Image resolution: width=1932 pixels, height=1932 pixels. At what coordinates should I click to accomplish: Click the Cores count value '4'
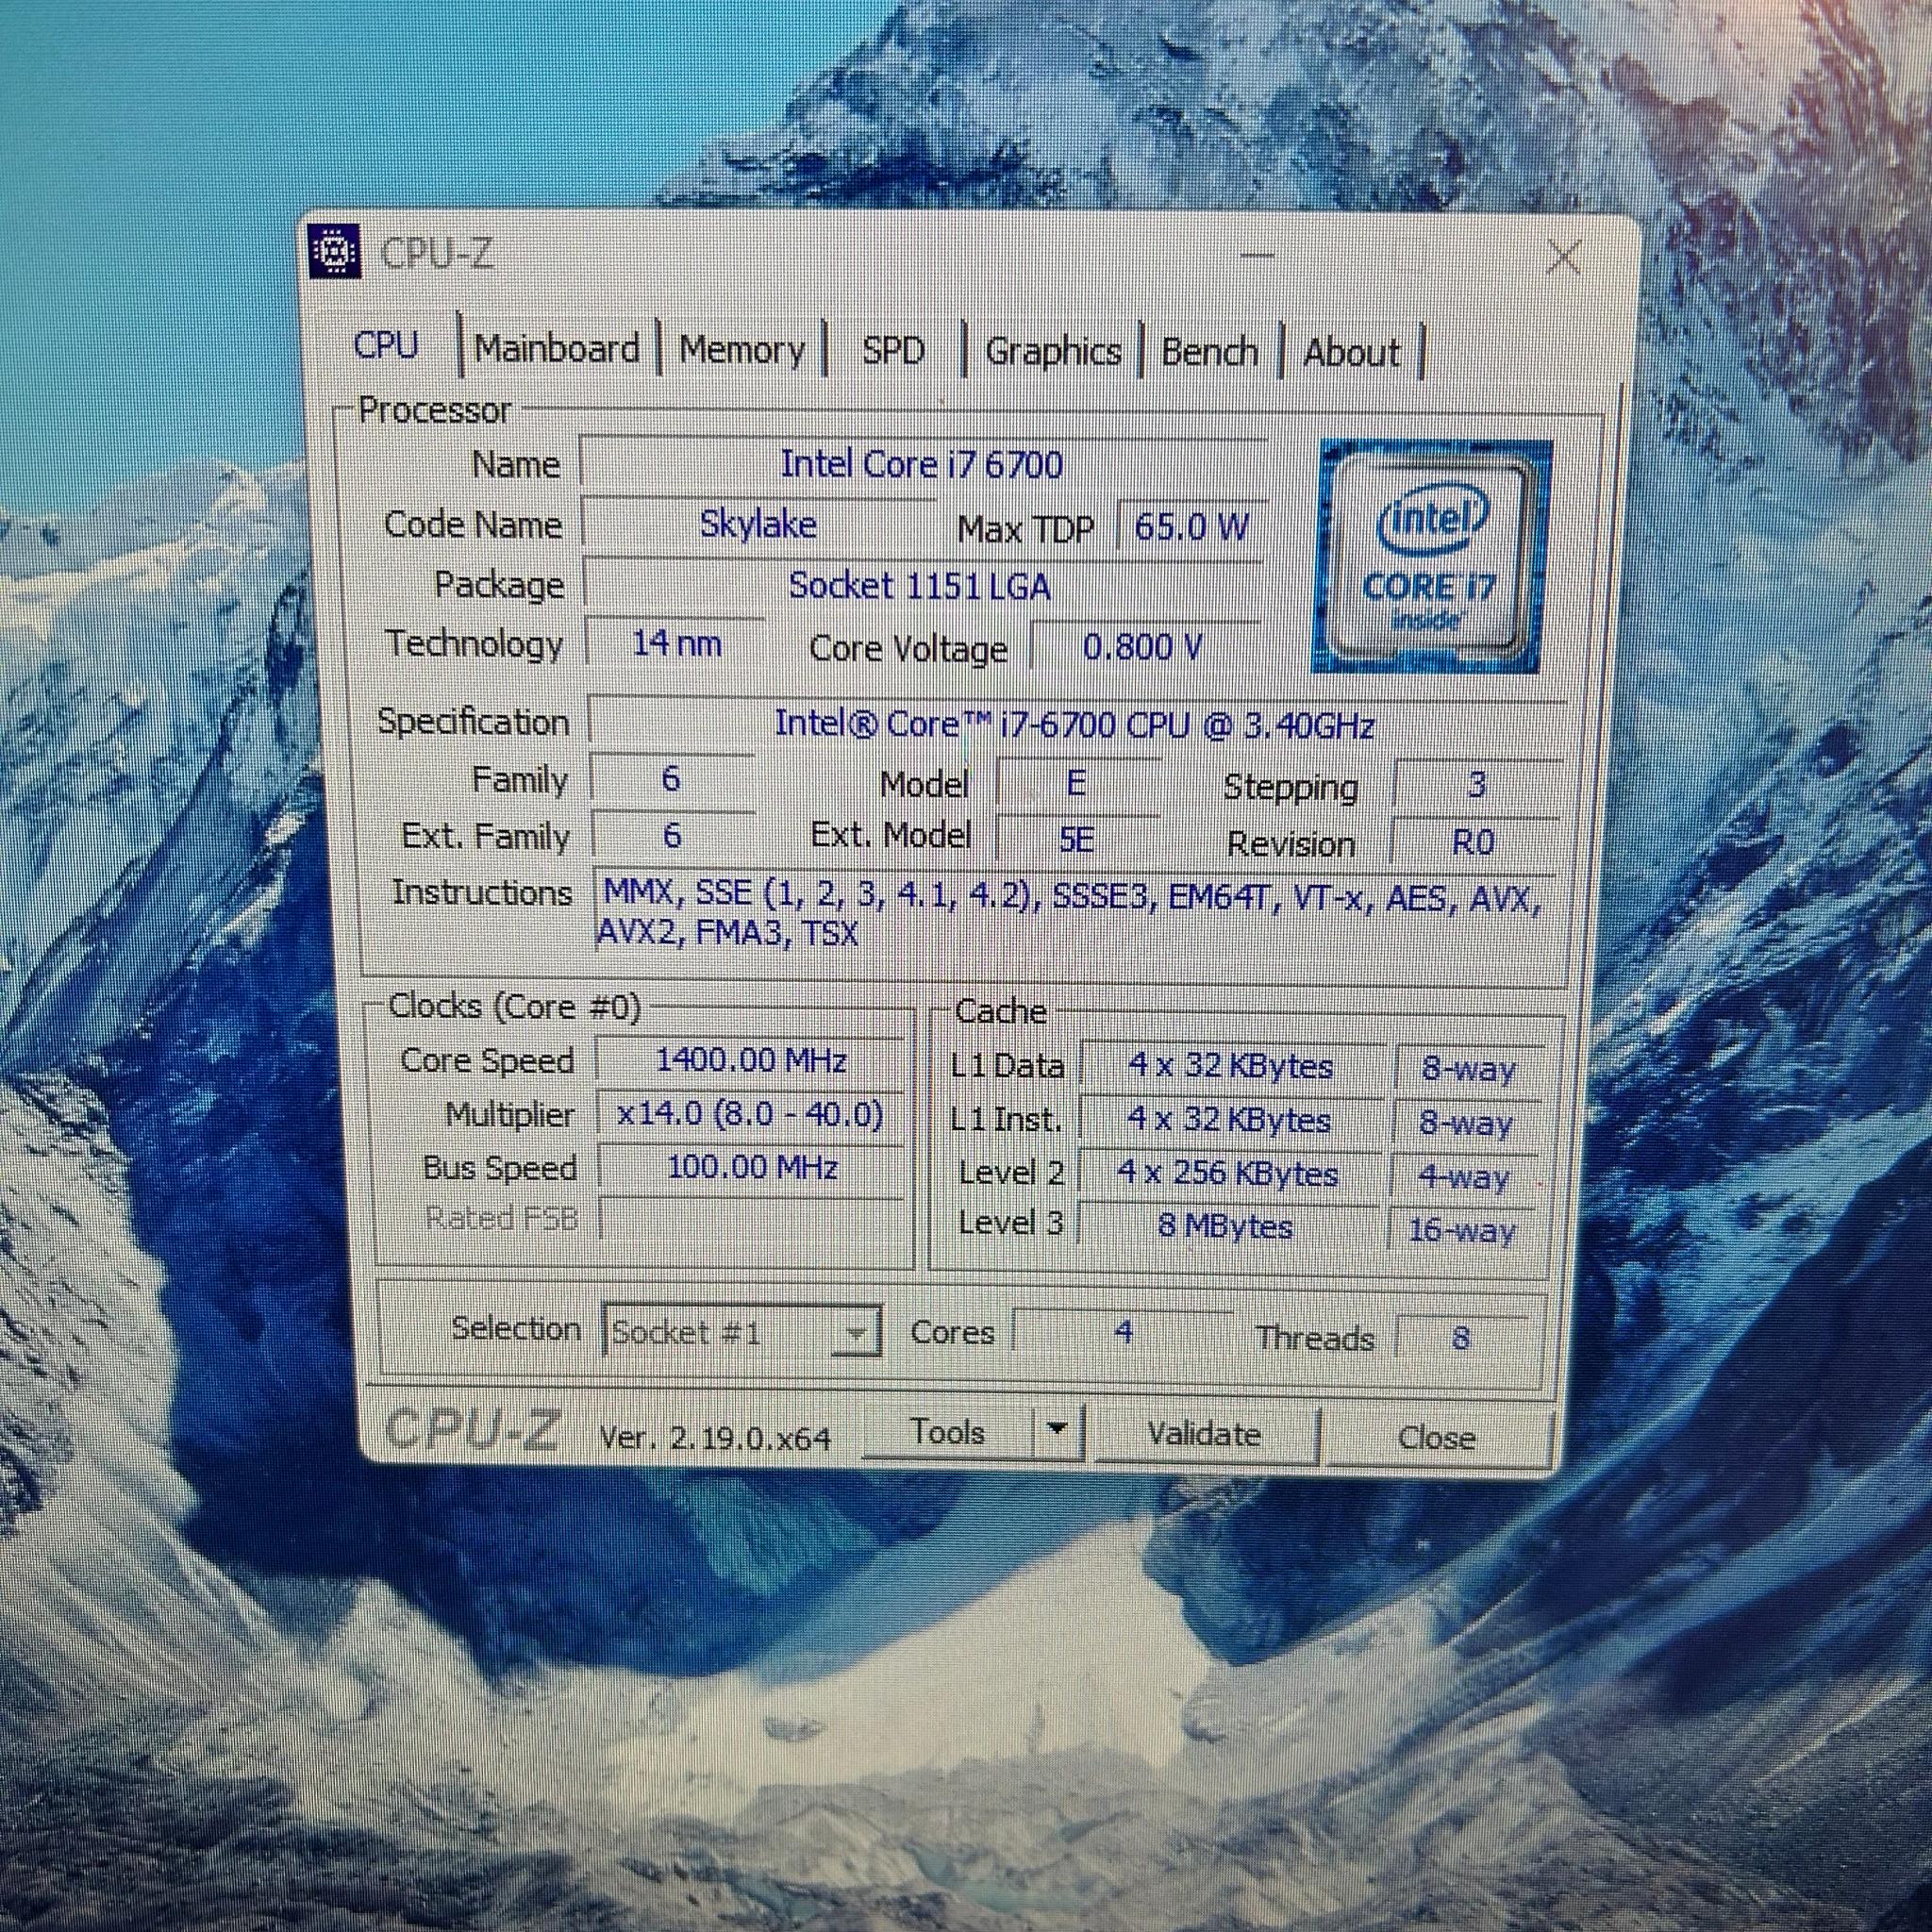(x=1123, y=1333)
